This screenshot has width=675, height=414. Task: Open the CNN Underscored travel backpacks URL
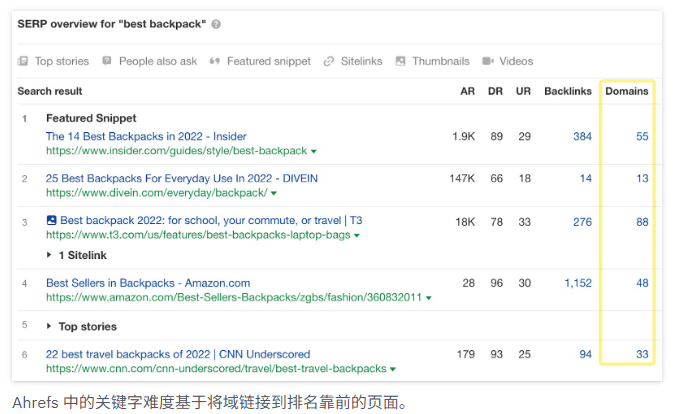216,369
